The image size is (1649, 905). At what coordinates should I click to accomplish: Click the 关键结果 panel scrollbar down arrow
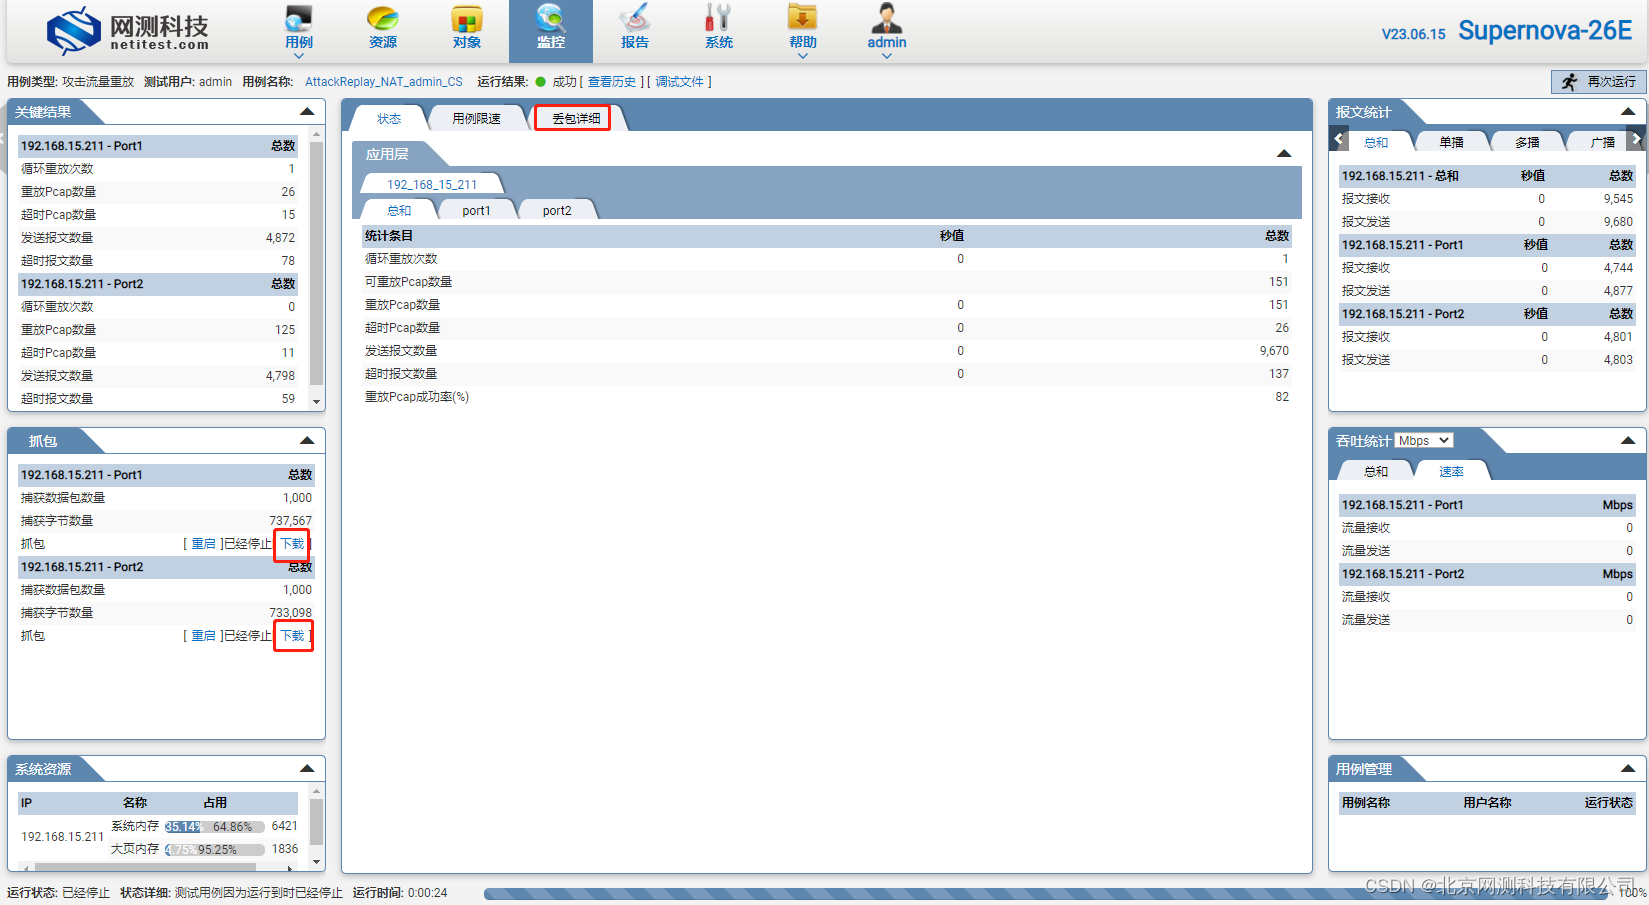(317, 402)
